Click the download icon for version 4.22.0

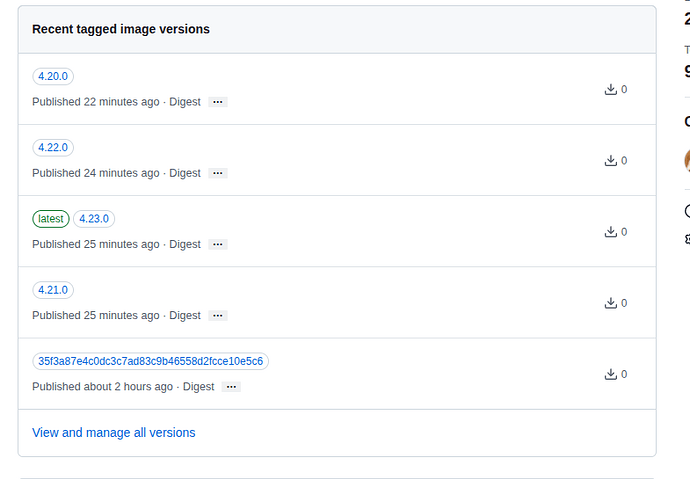tap(610, 160)
